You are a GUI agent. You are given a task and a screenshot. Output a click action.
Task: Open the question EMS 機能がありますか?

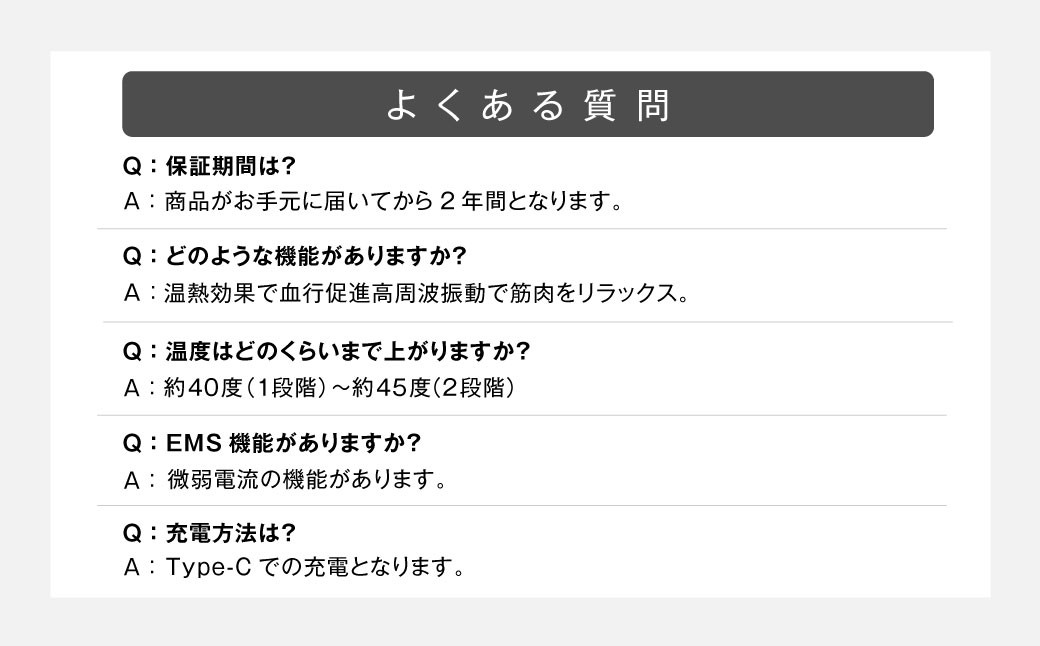(x=292, y=442)
